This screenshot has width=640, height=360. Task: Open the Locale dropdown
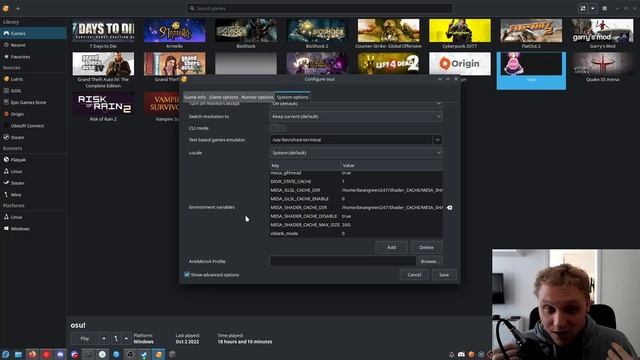click(356, 153)
